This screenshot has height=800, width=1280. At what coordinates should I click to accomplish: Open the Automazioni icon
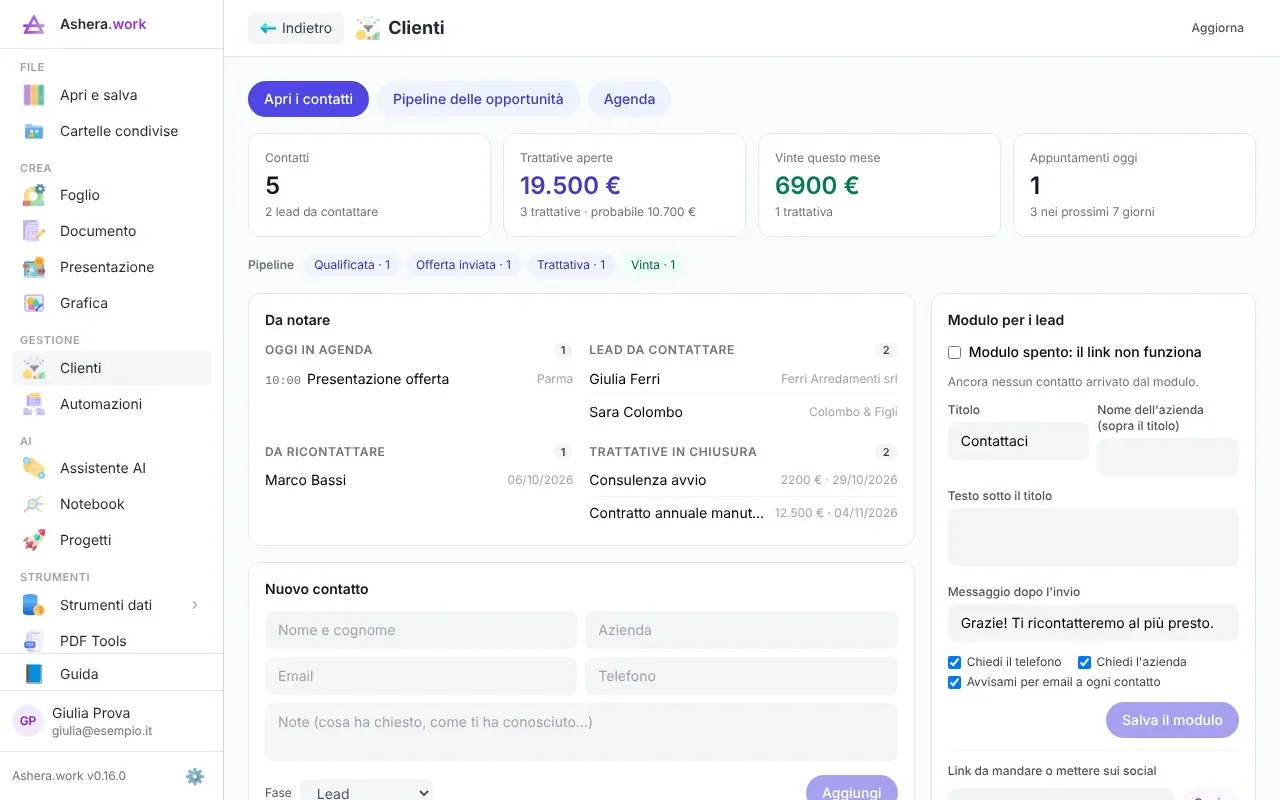34,404
